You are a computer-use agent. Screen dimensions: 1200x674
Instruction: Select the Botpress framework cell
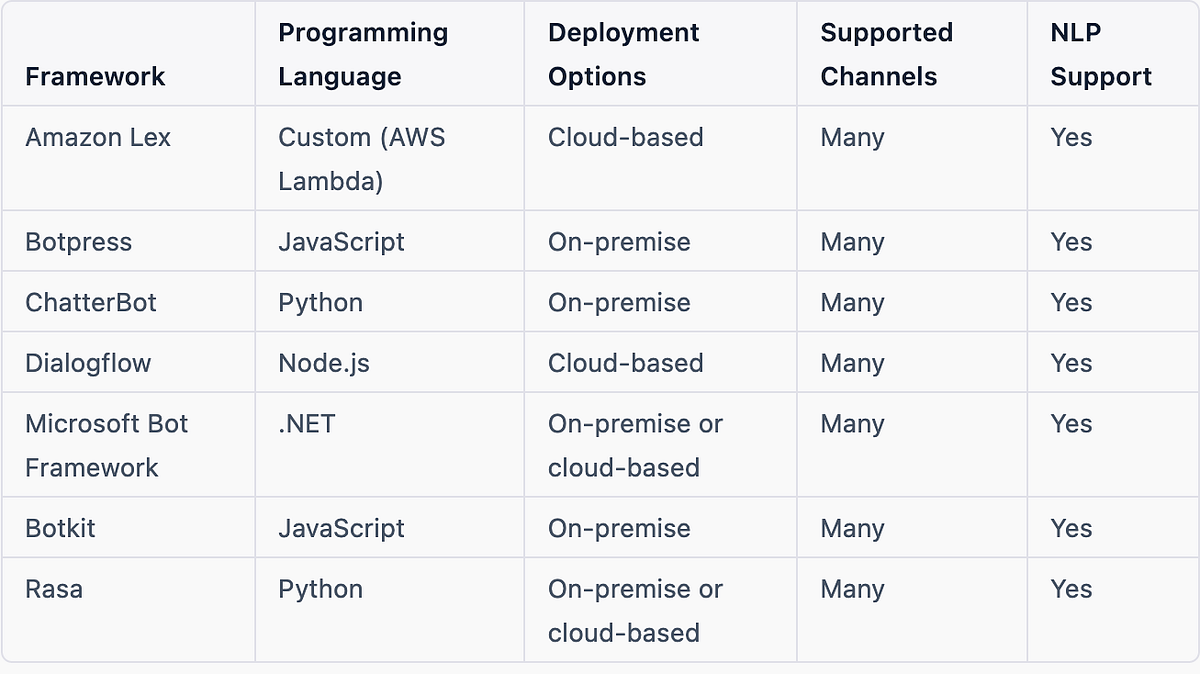[x=79, y=242]
